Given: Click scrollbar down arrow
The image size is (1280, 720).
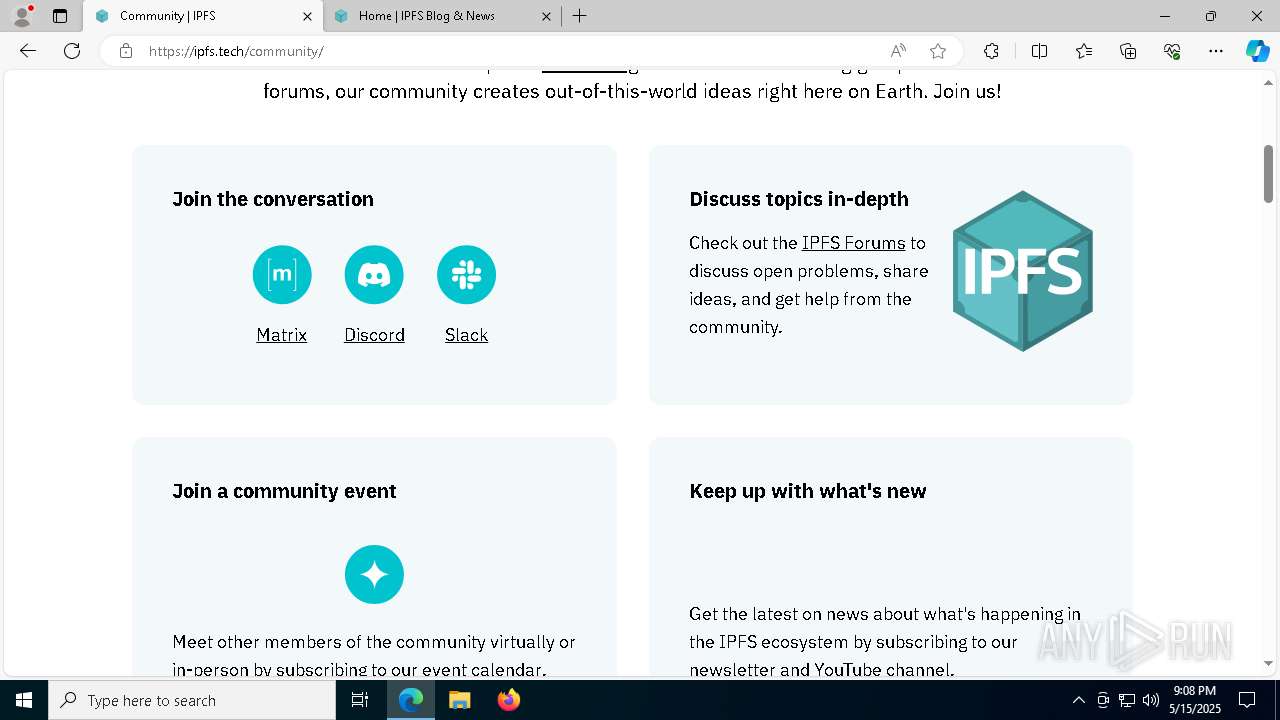Looking at the screenshot, I should pyautogui.click(x=1268, y=663).
